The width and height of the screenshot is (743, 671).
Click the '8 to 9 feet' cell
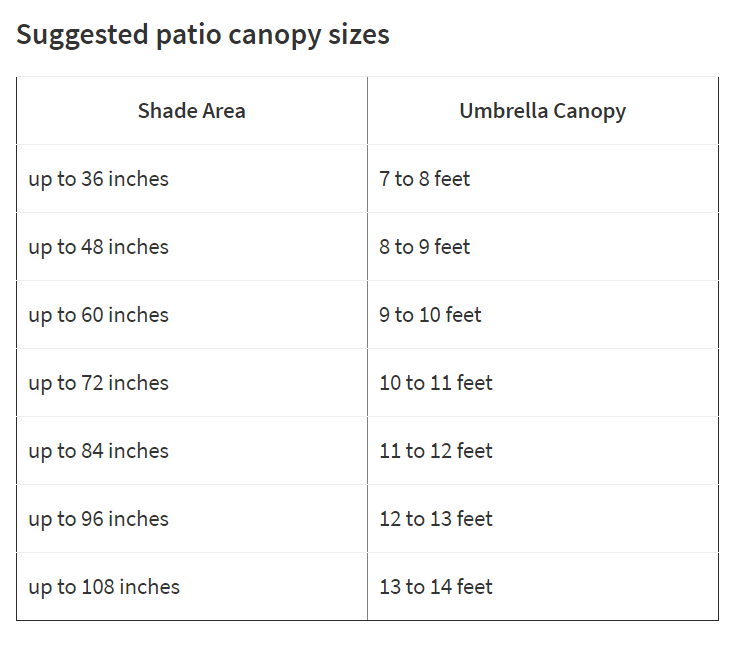[425, 247]
